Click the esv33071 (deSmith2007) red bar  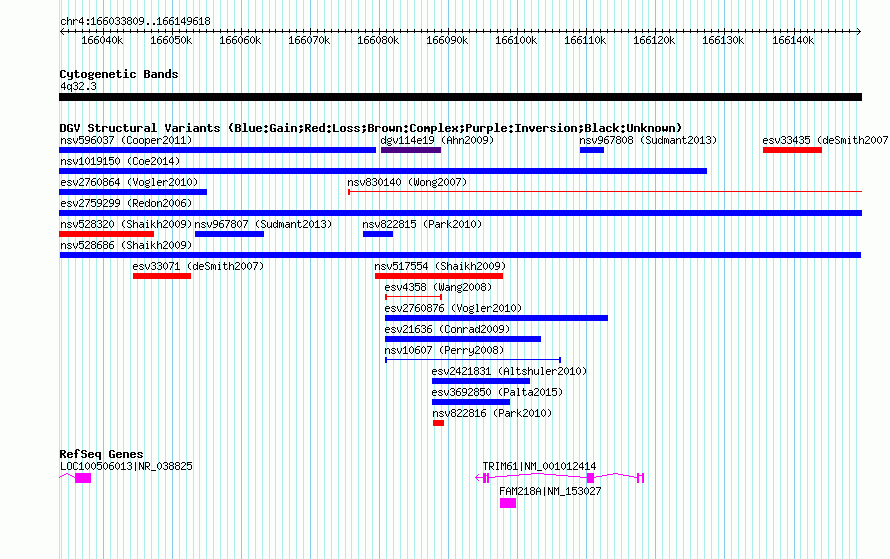(x=162, y=276)
